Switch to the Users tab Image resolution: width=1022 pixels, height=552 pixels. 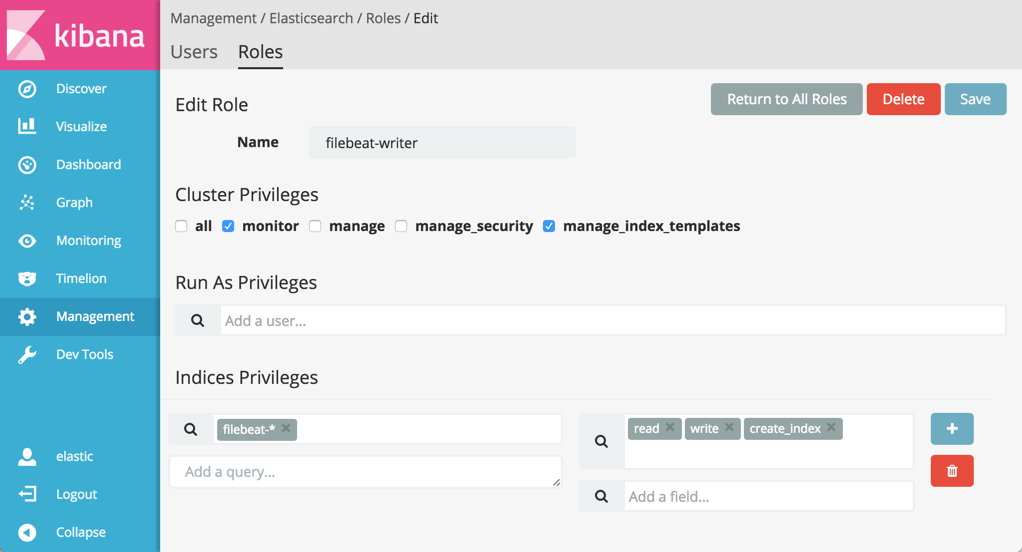(x=194, y=52)
